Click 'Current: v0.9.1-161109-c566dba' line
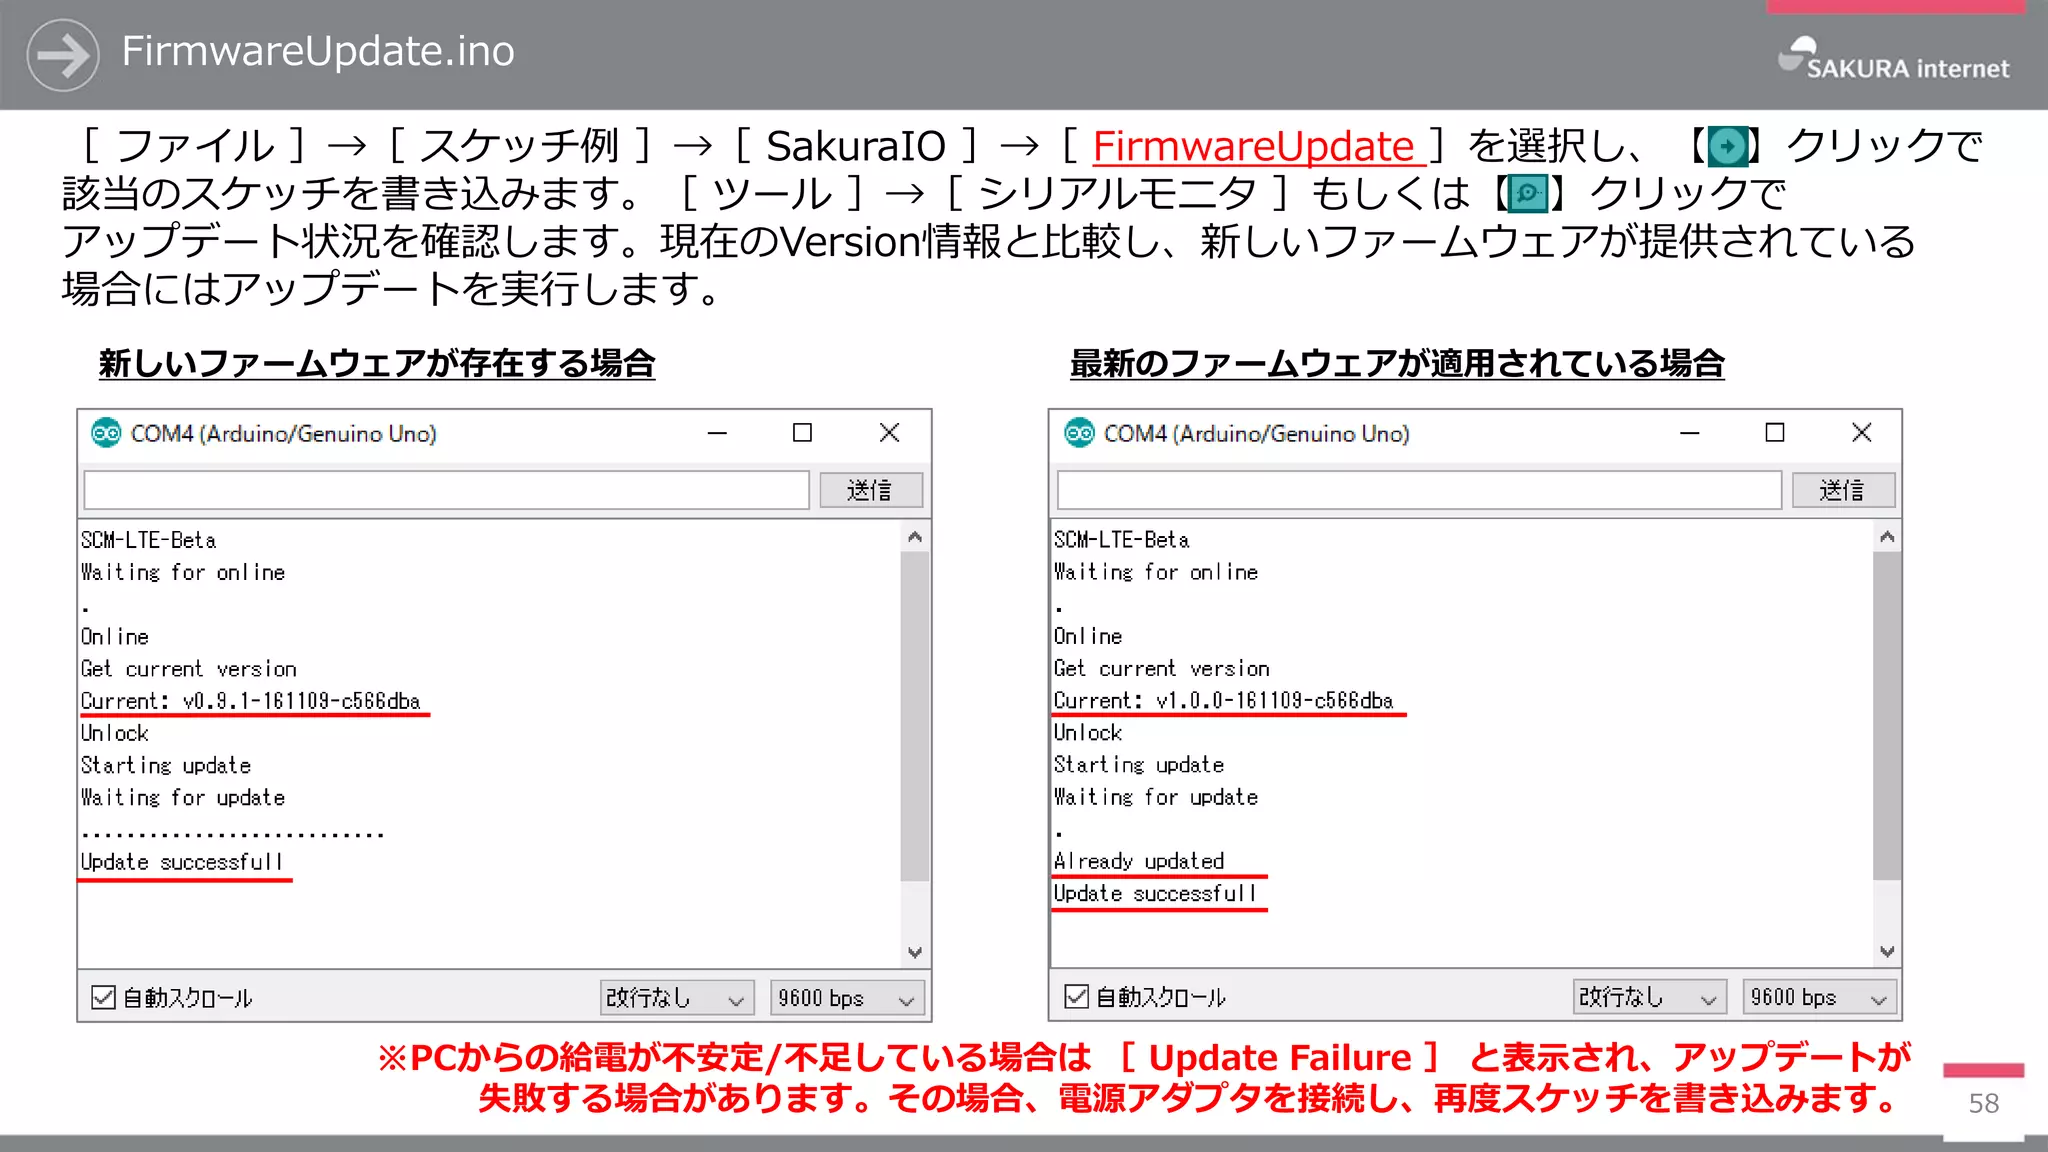The height and width of the screenshot is (1152, 2048). (x=251, y=701)
